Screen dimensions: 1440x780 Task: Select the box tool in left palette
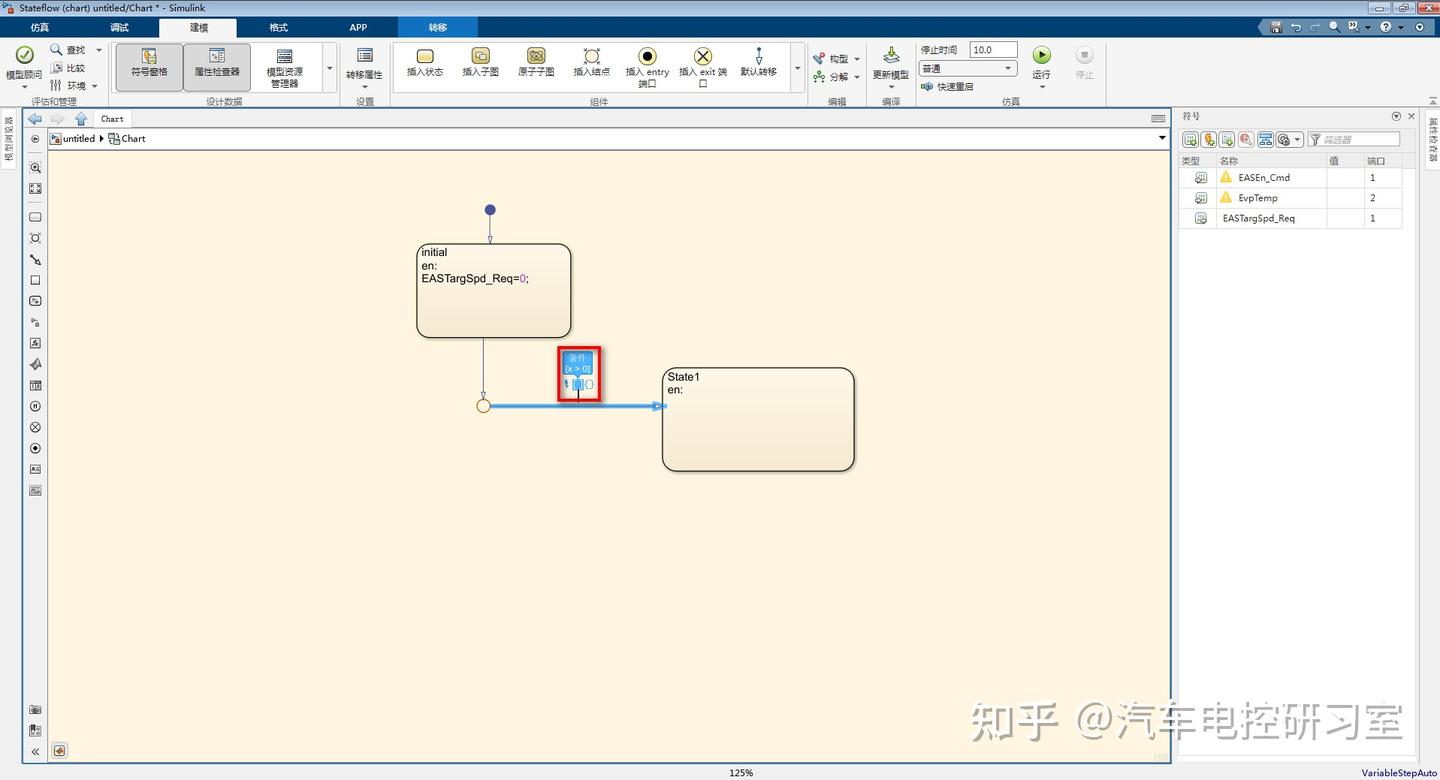pos(35,280)
